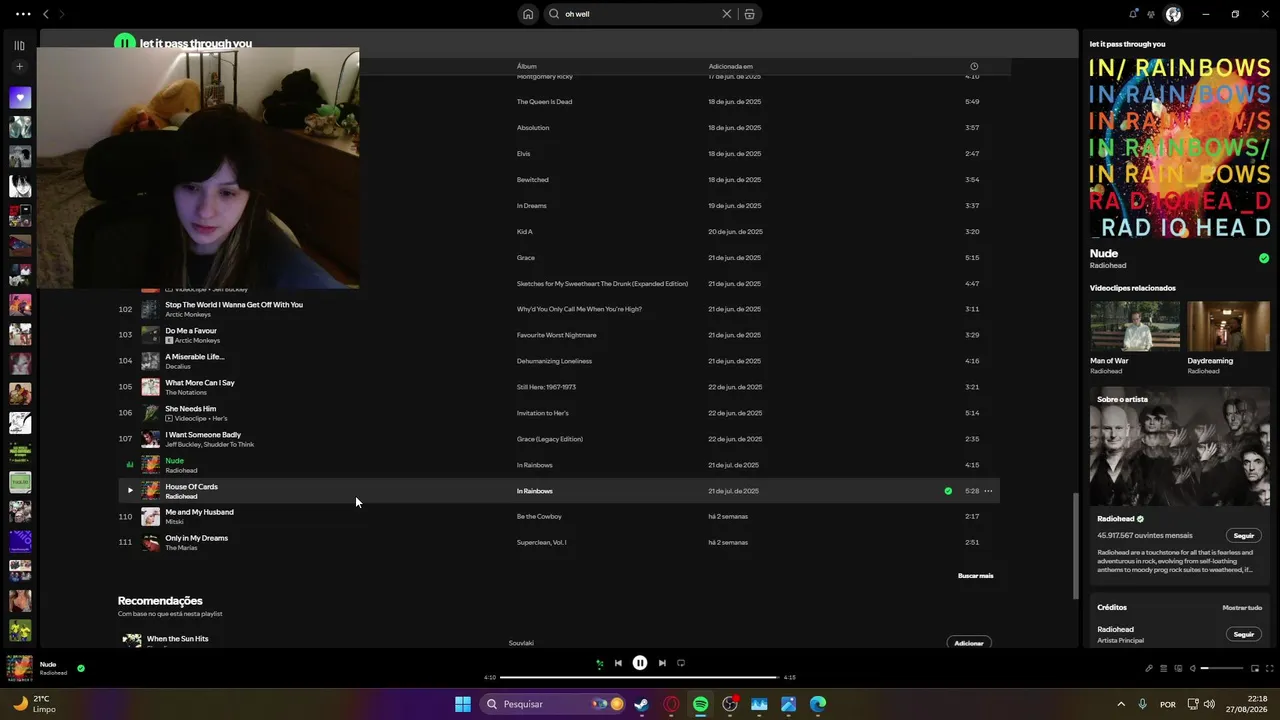Click the song progress bar
The height and width of the screenshot is (720, 1280).
tap(639, 677)
